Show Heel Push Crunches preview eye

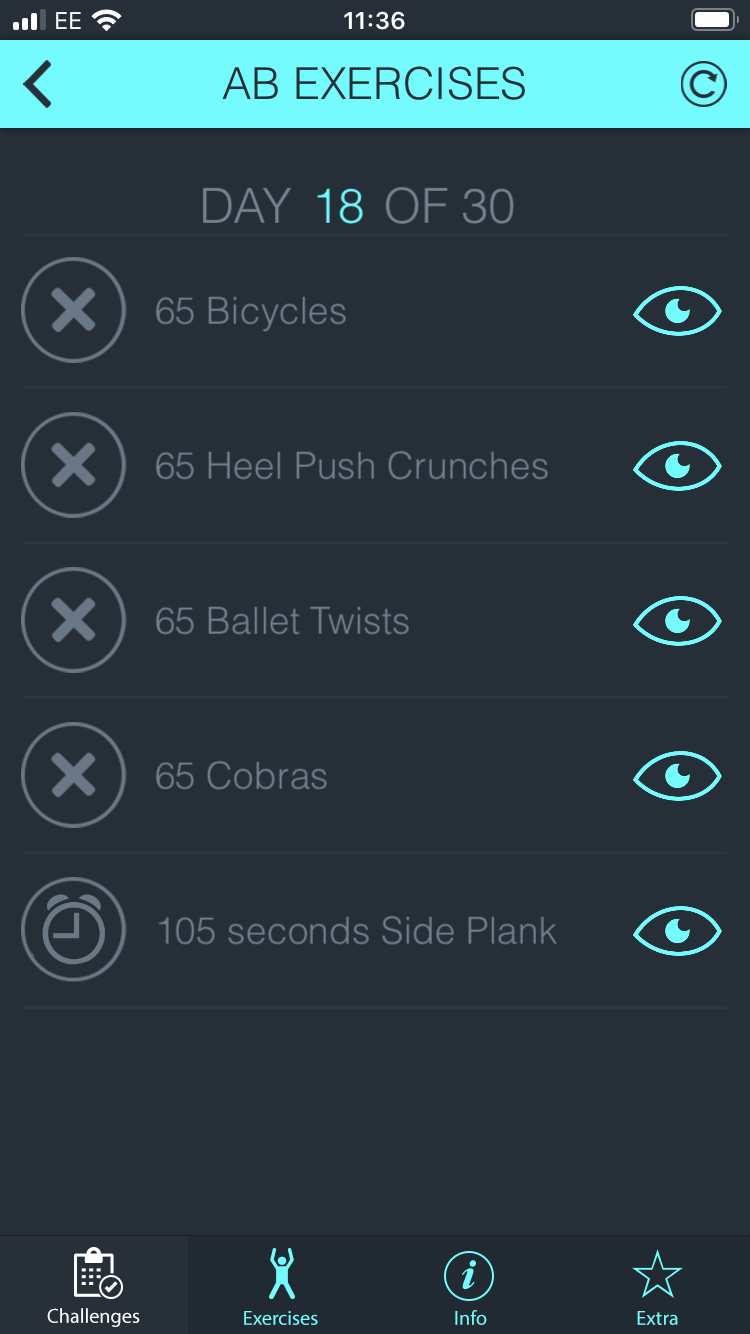677,466
